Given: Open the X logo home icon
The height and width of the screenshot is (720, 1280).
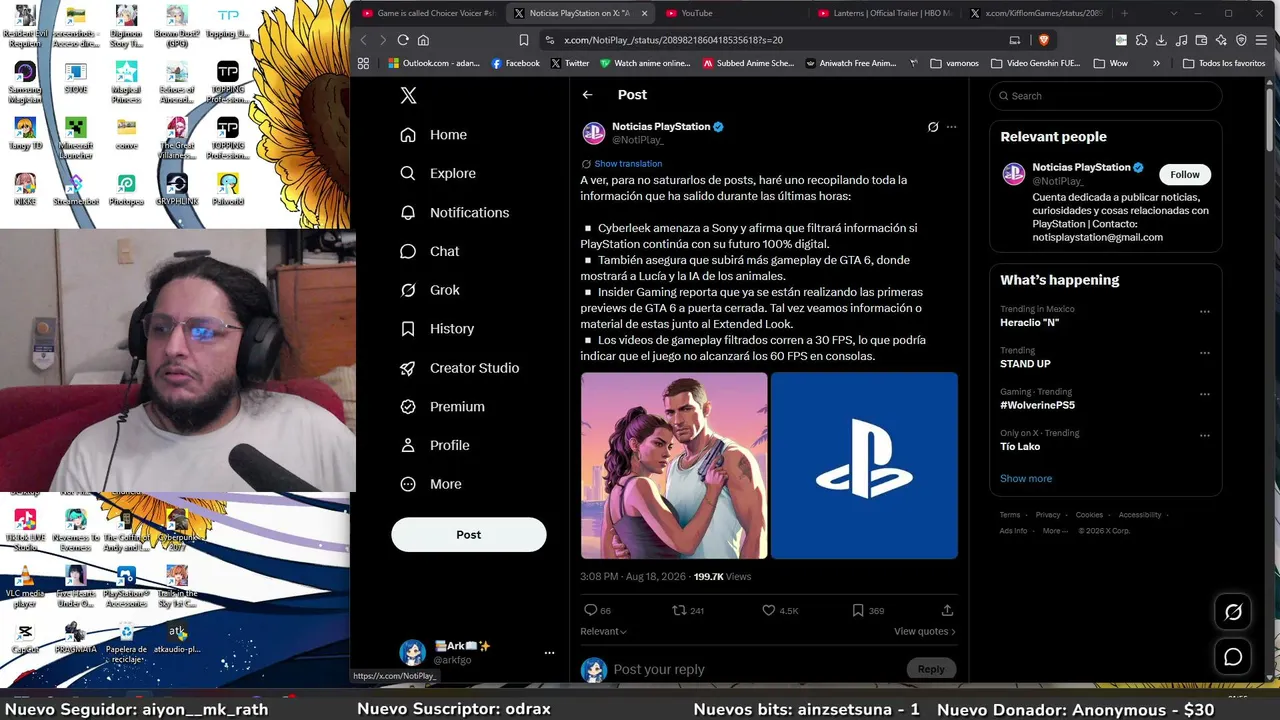Looking at the screenshot, I should [x=408, y=96].
